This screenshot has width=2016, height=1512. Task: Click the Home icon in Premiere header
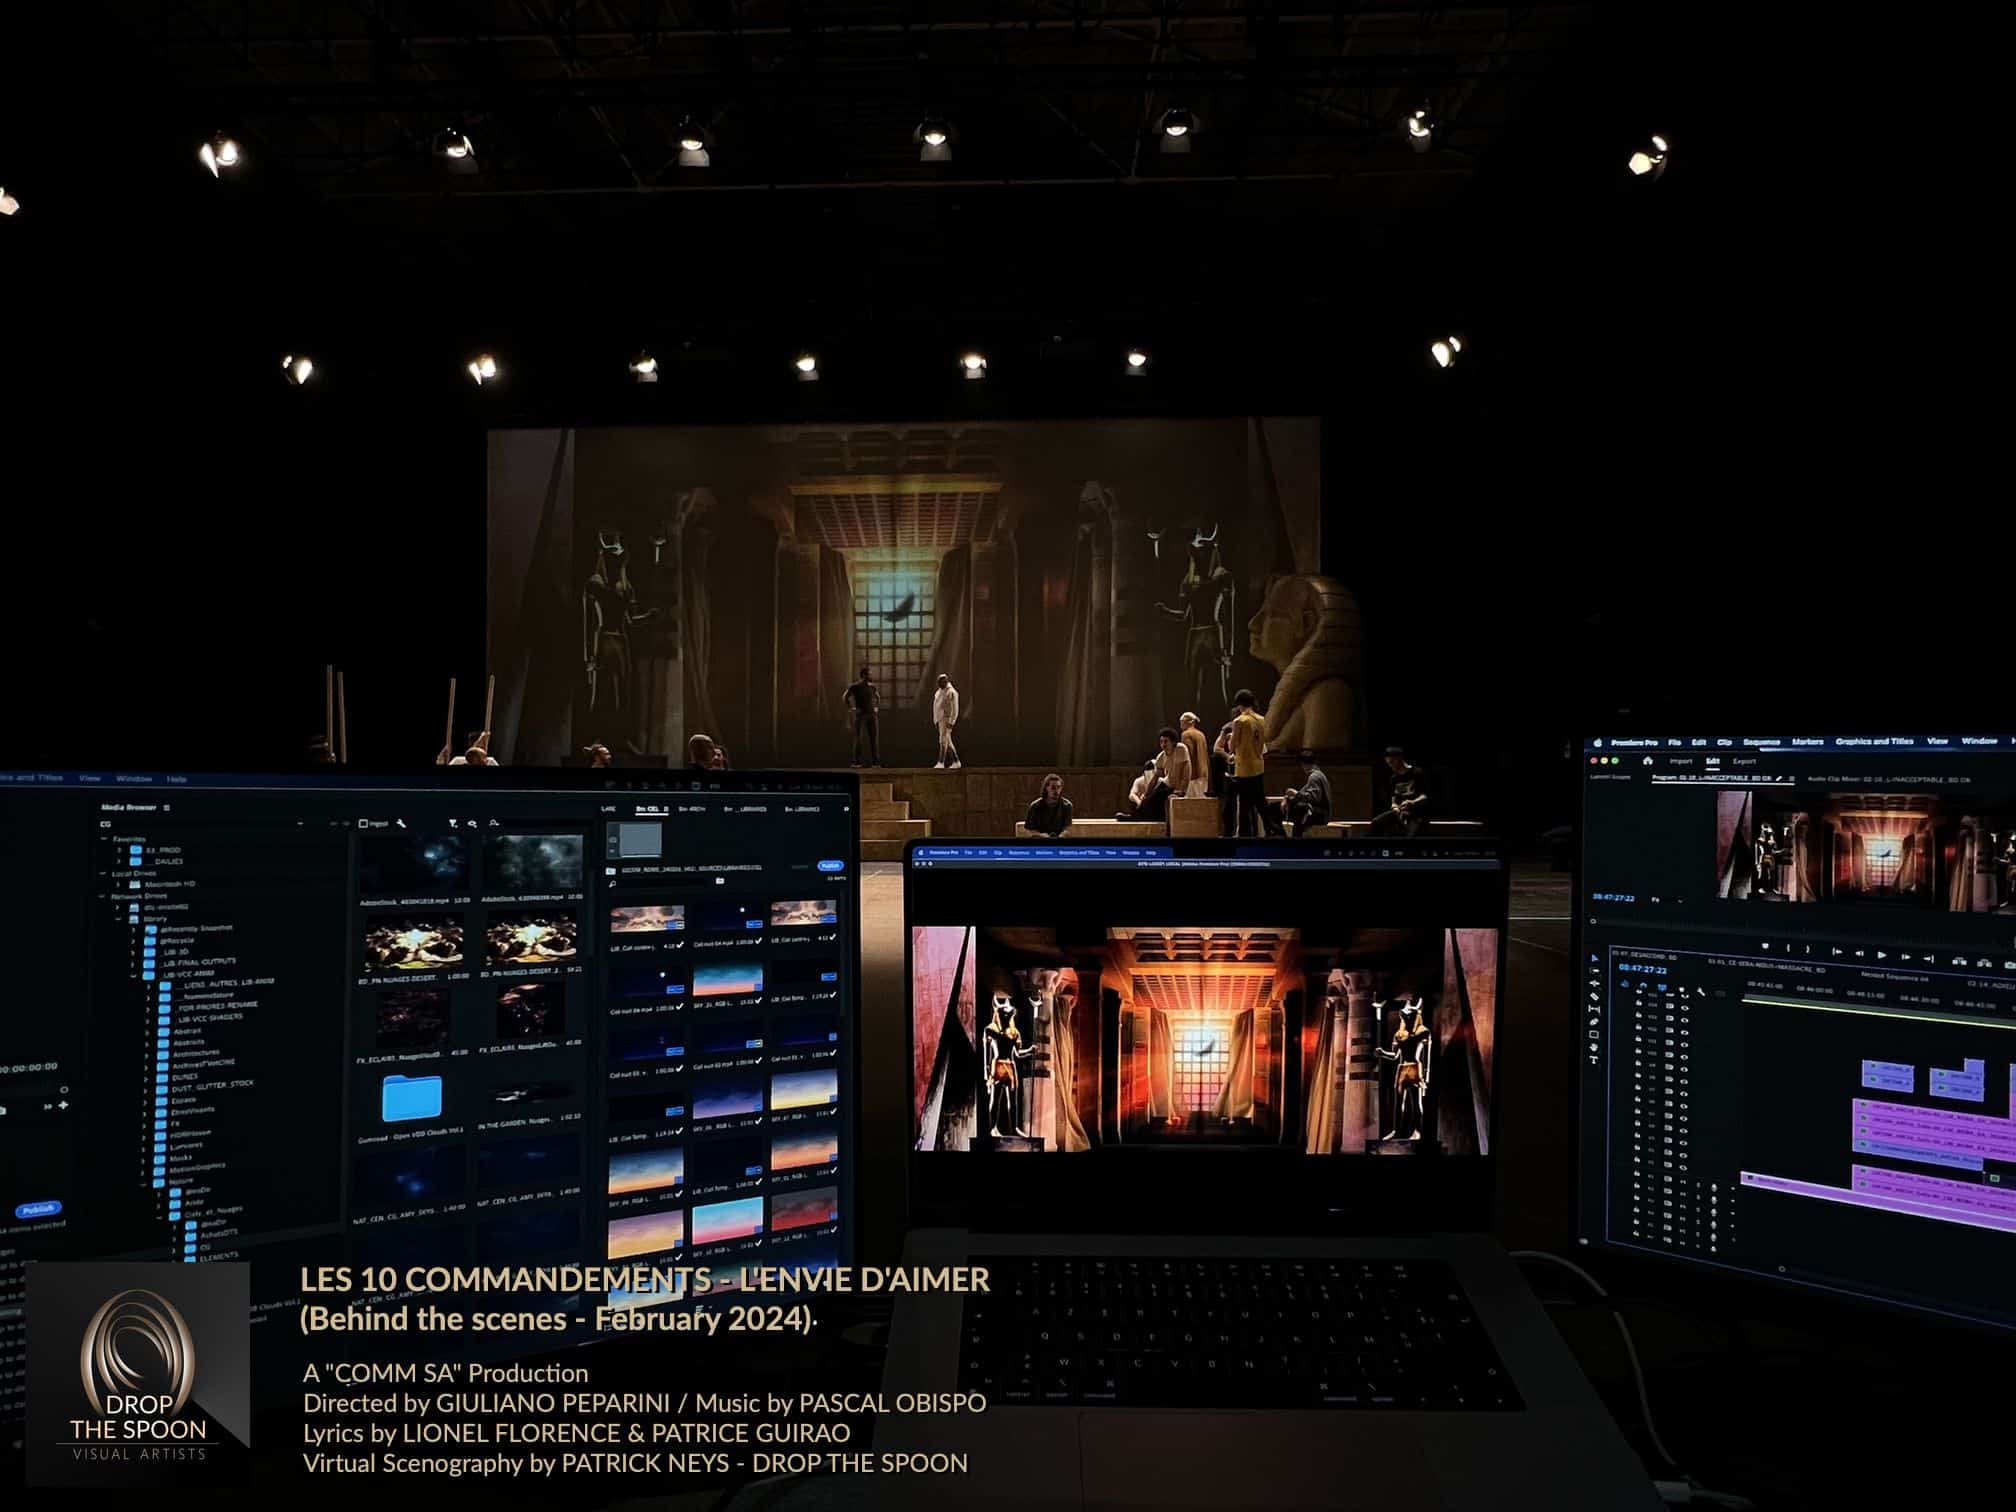click(1648, 761)
